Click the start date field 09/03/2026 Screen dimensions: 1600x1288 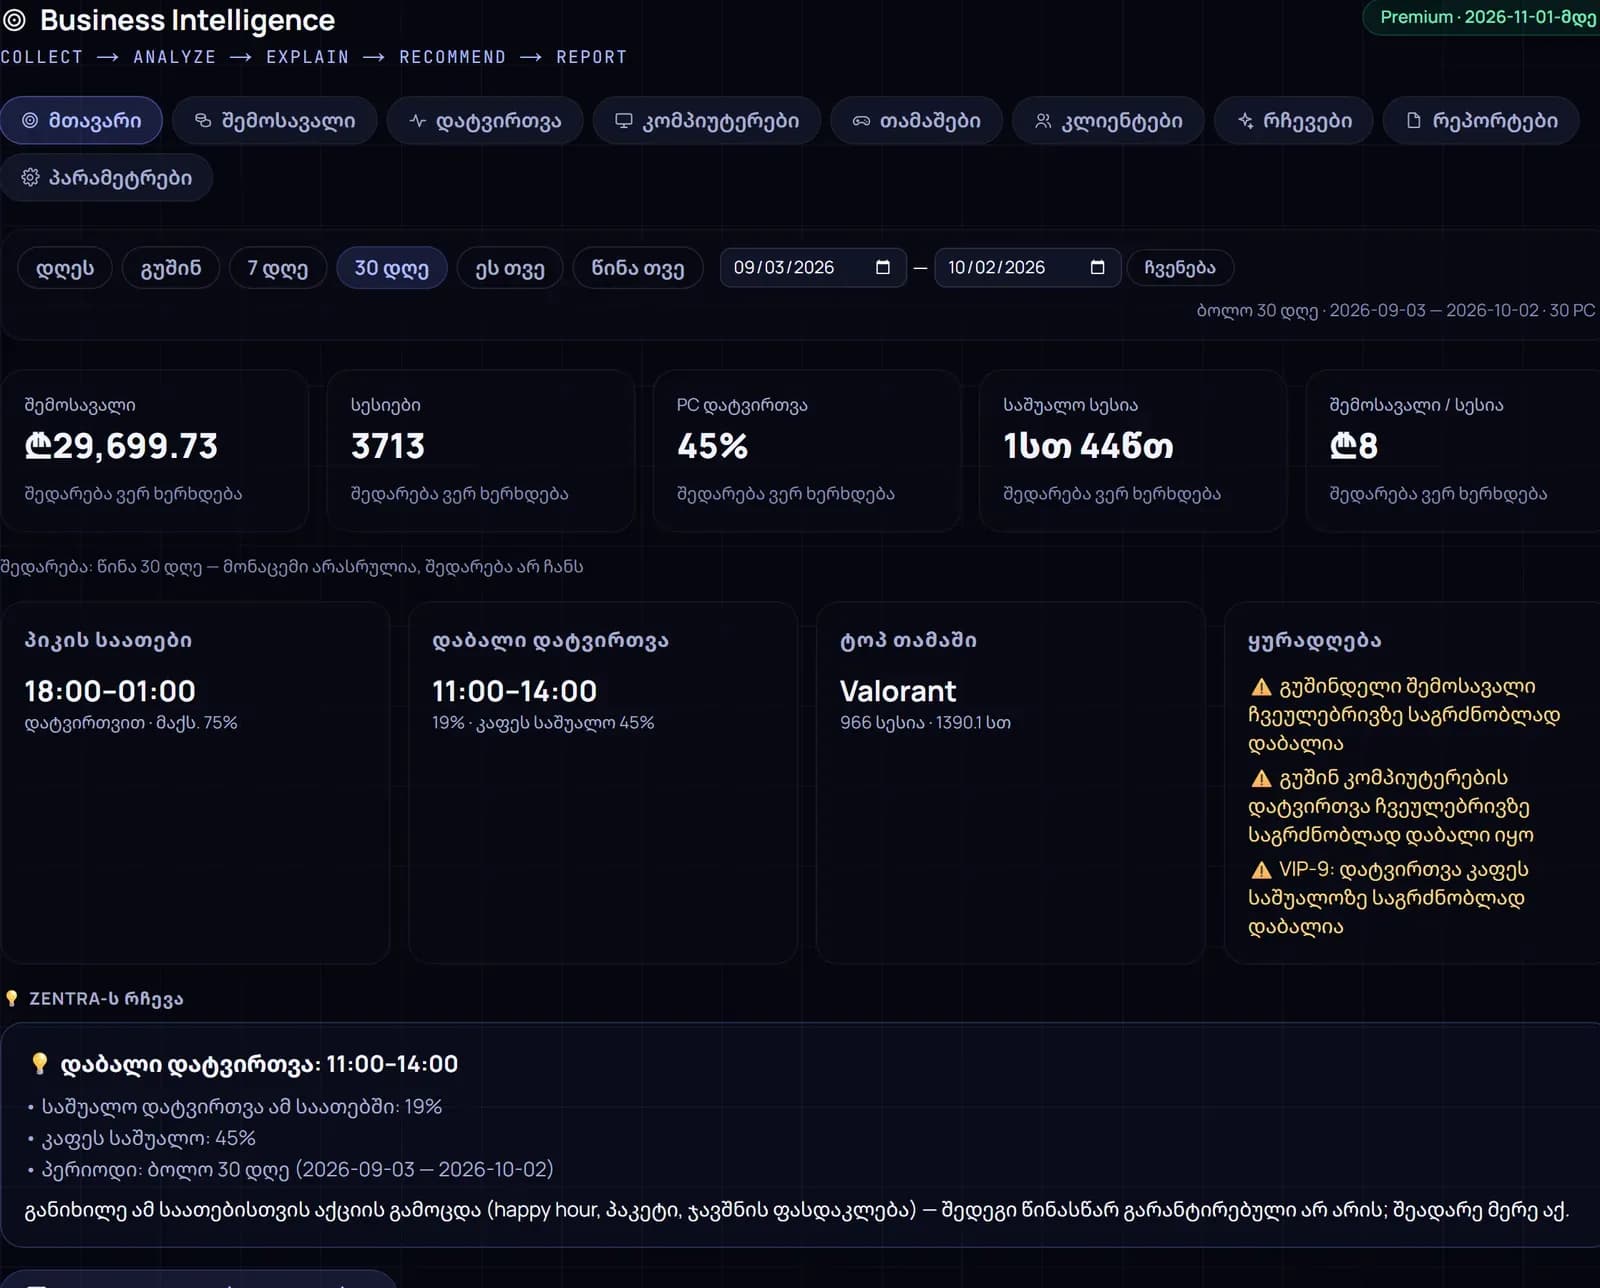pos(813,268)
